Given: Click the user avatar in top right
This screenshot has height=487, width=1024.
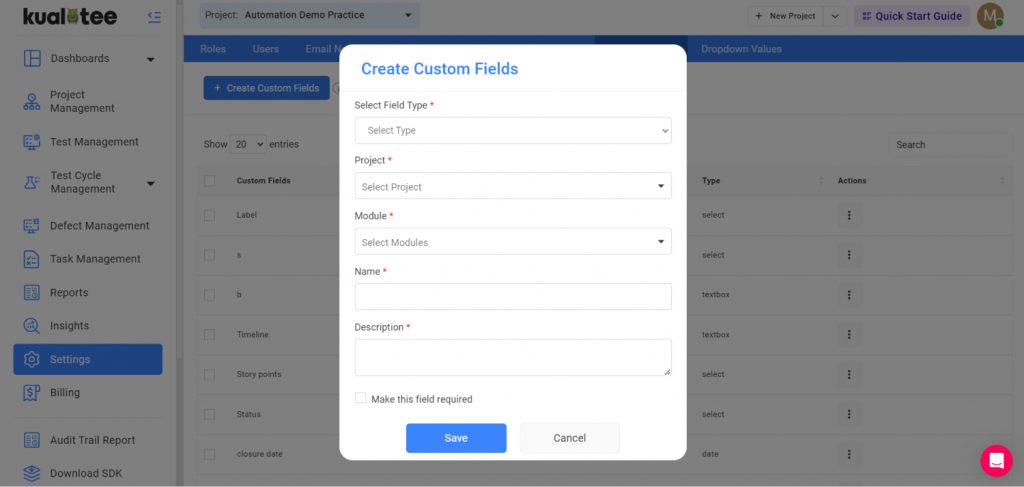Looking at the screenshot, I should click(x=990, y=16).
